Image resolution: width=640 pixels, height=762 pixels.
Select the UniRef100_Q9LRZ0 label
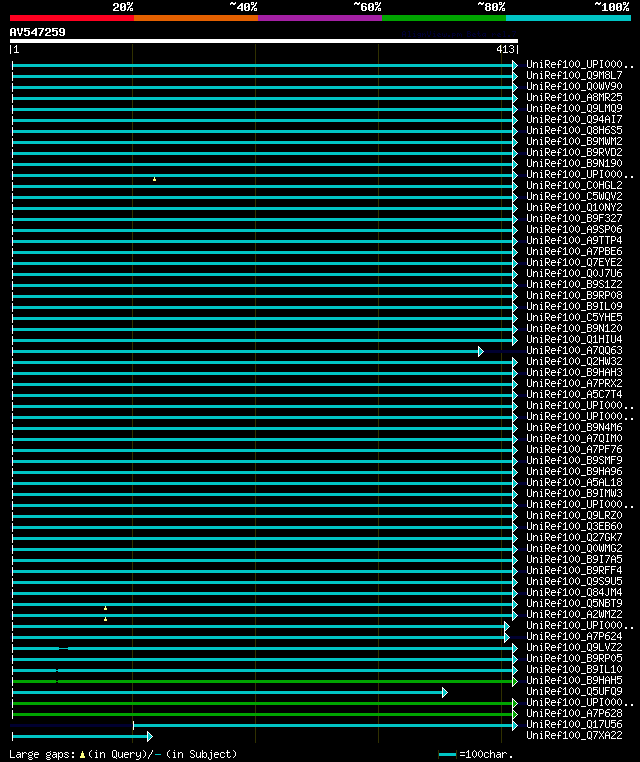[574, 516]
